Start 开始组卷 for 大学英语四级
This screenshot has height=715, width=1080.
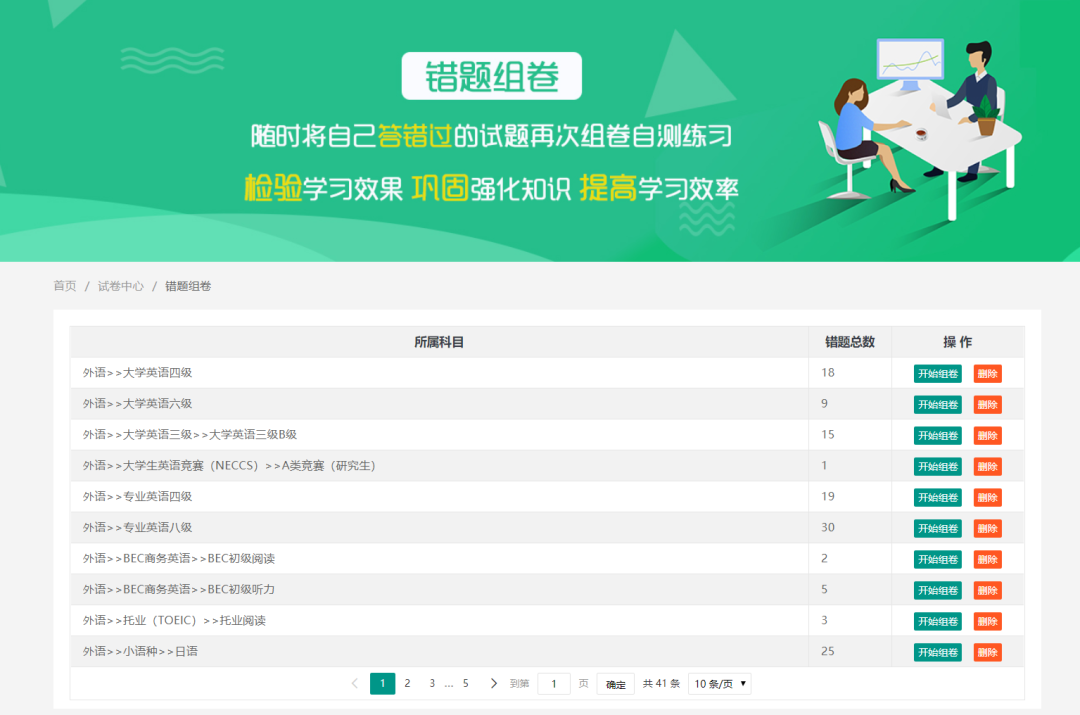(x=937, y=374)
